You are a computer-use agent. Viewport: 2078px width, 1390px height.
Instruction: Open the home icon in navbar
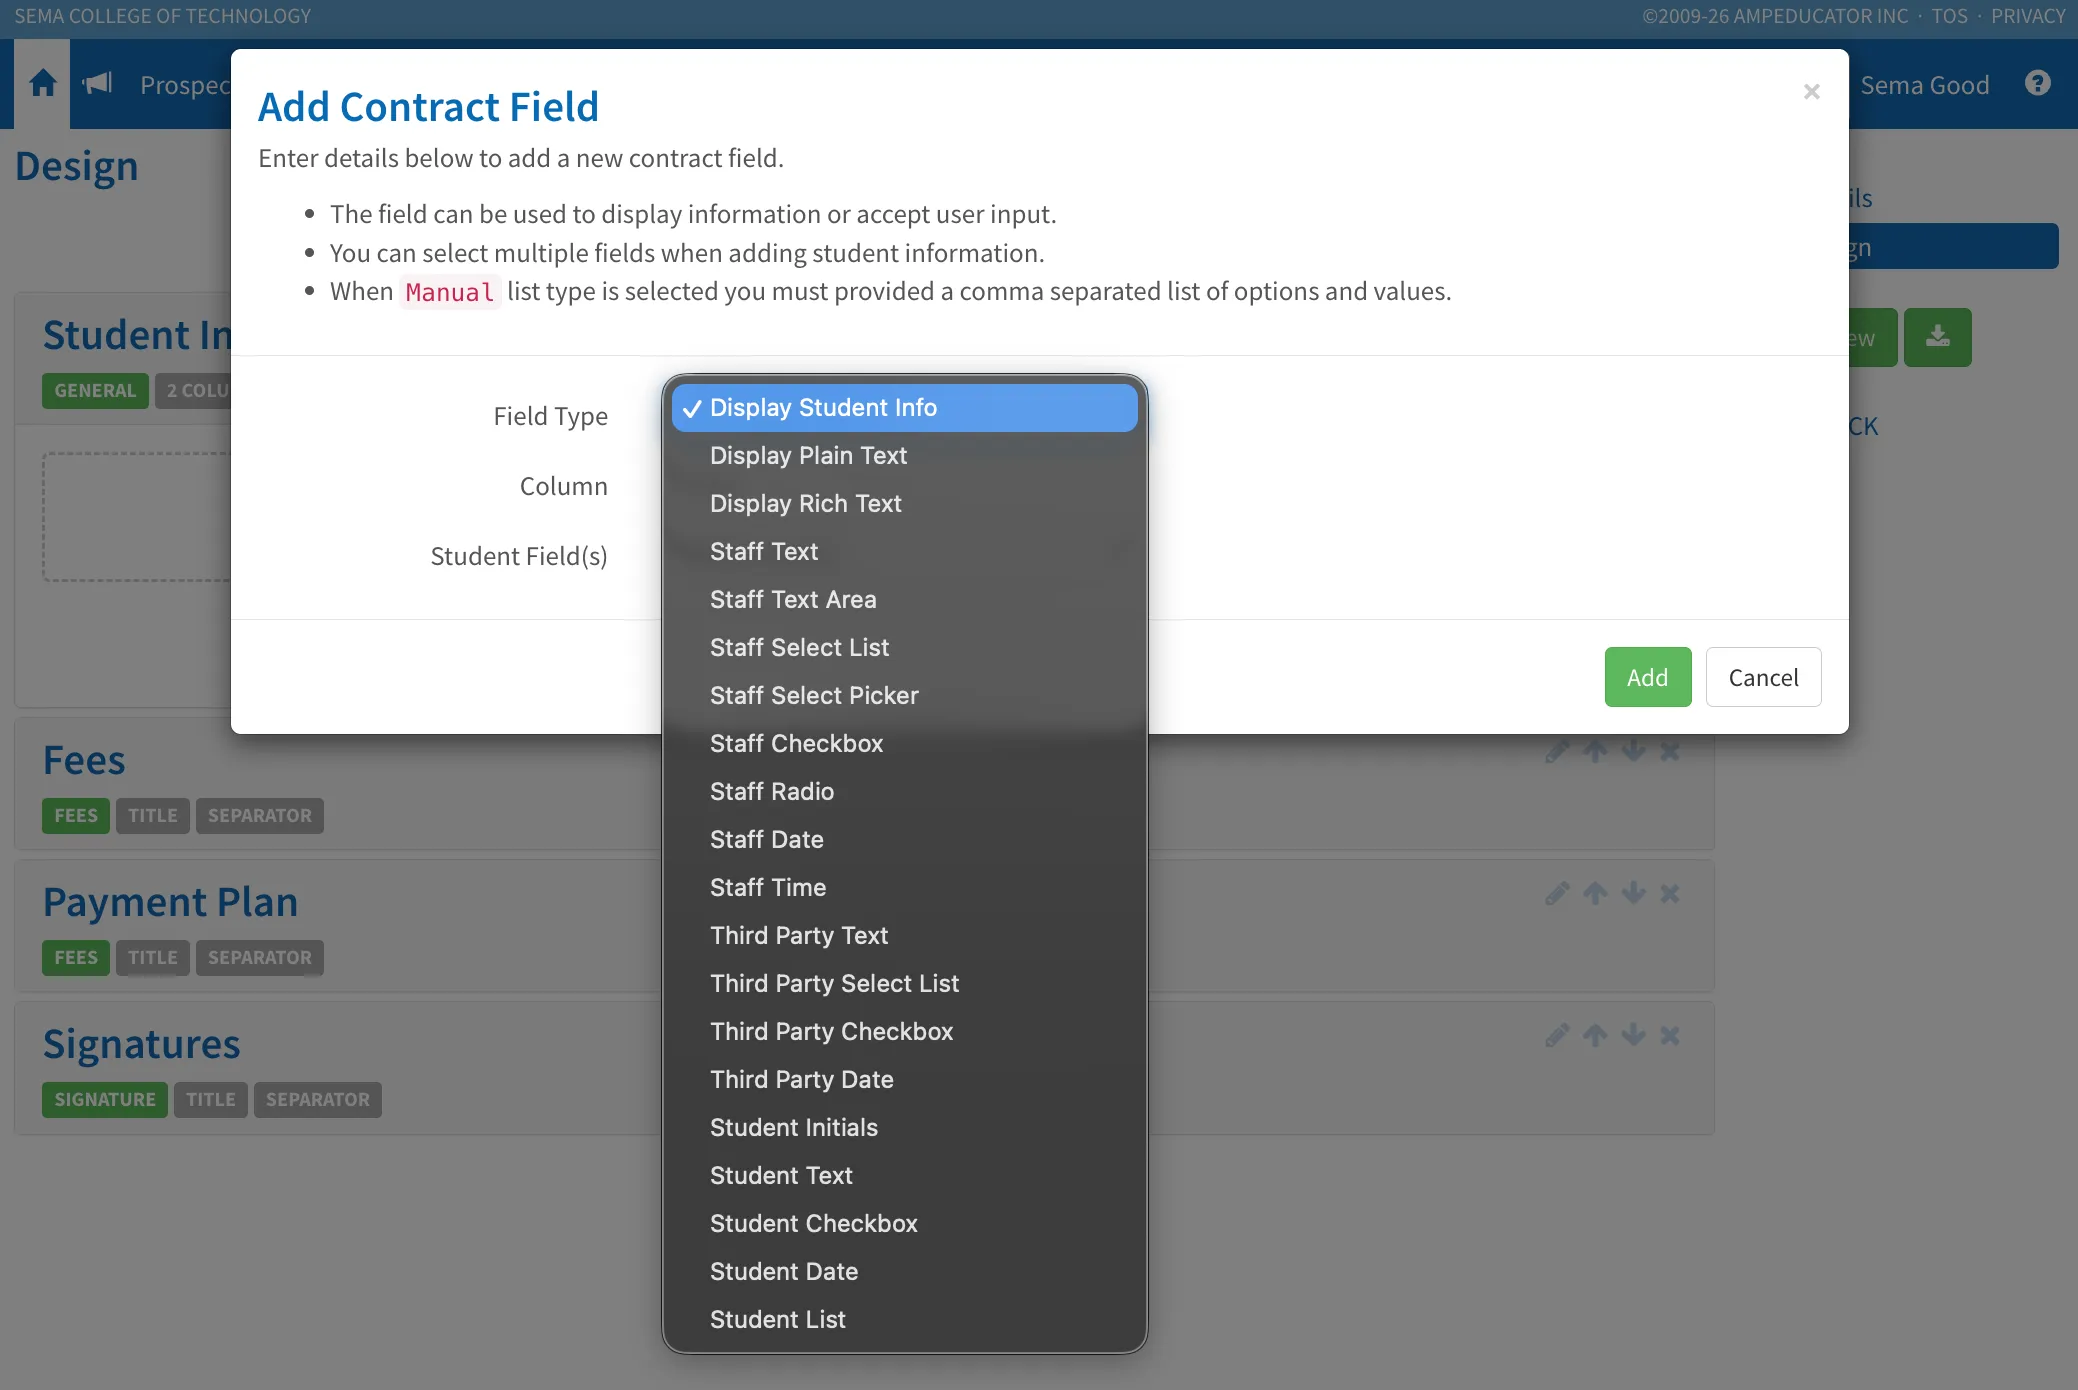point(43,84)
